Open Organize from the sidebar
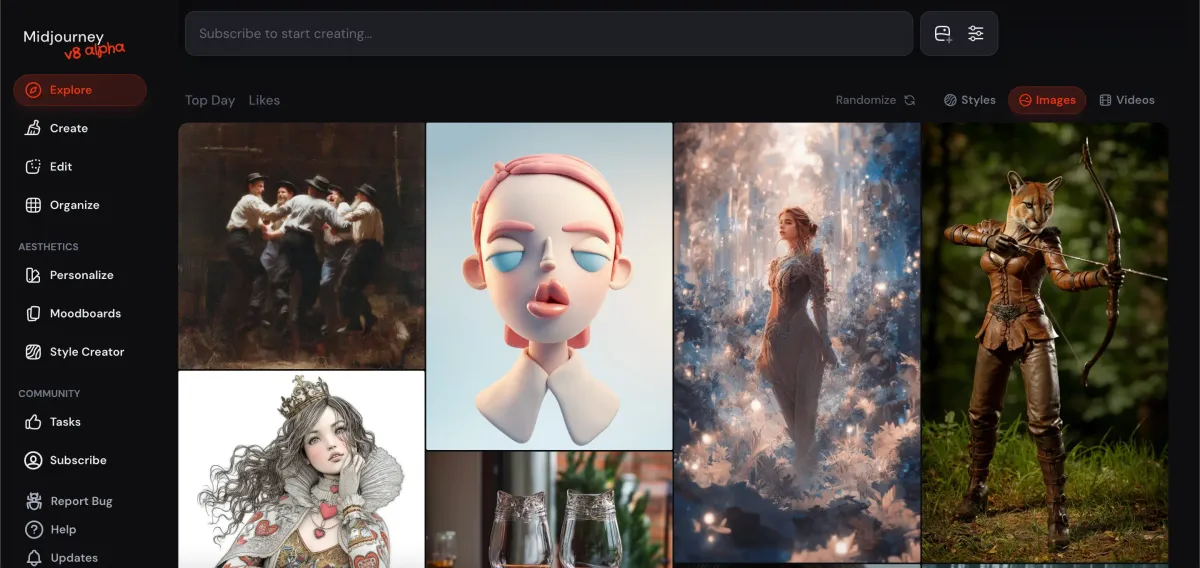The height and width of the screenshot is (568, 1200). pyautogui.click(x=74, y=205)
